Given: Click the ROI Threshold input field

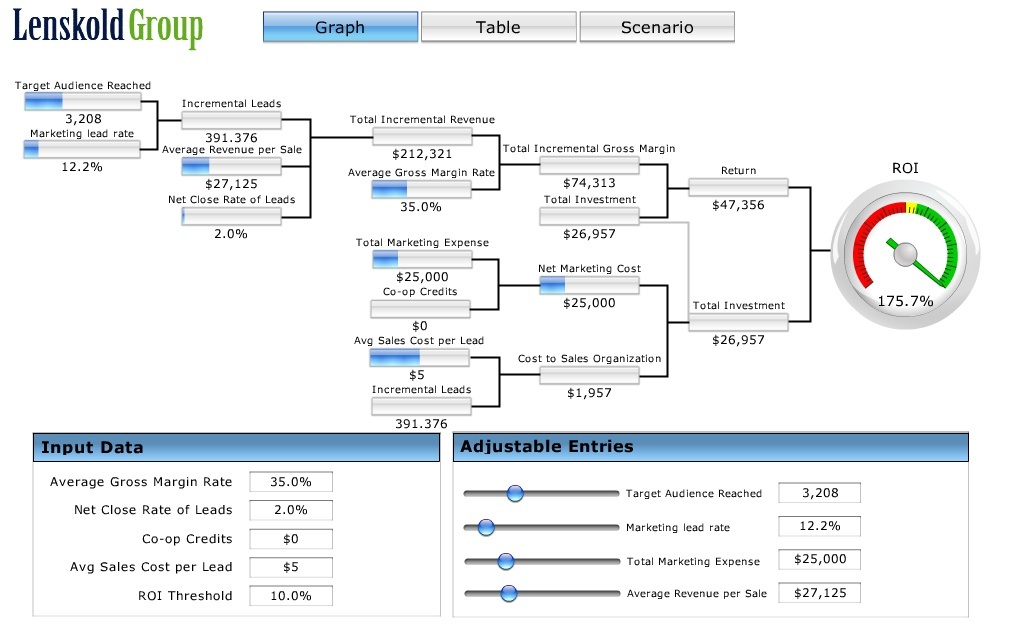Looking at the screenshot, I should click(x=291, y=596).
